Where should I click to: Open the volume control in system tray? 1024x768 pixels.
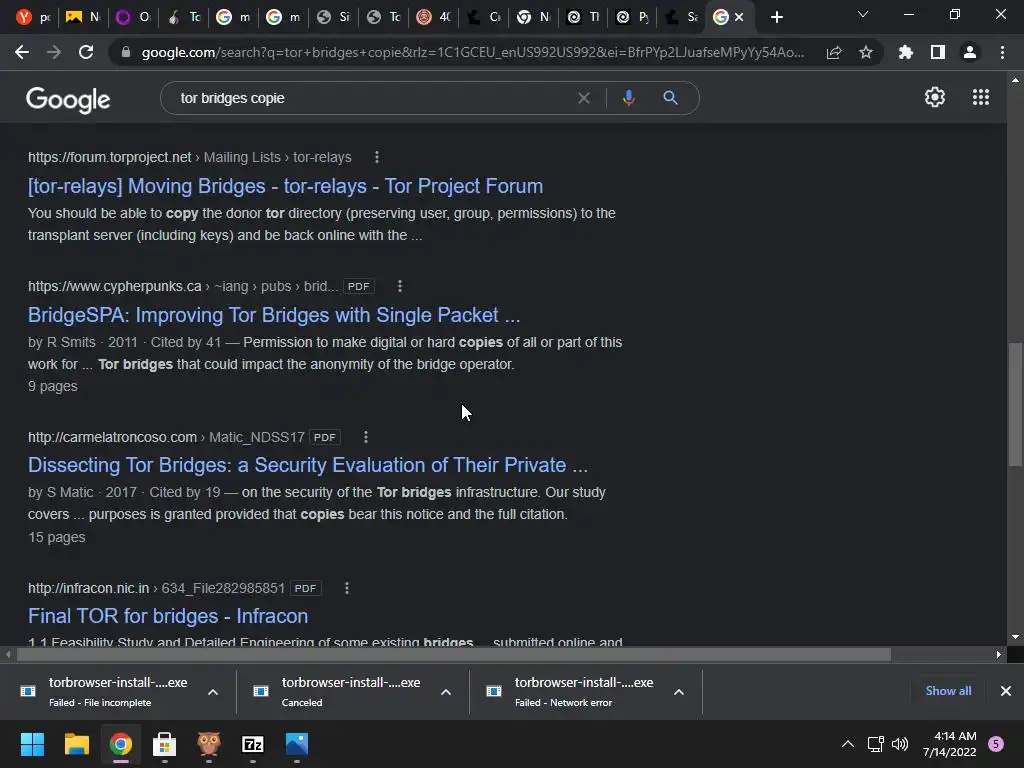(900, 744)
